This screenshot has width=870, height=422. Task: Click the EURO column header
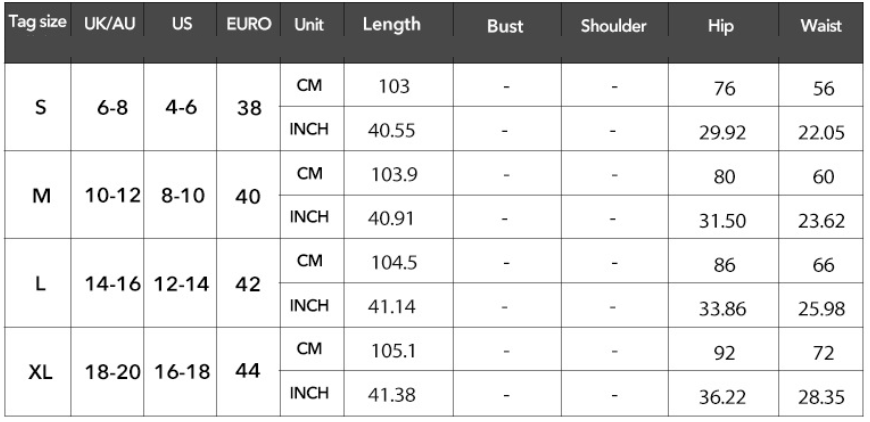pos(249,25)
